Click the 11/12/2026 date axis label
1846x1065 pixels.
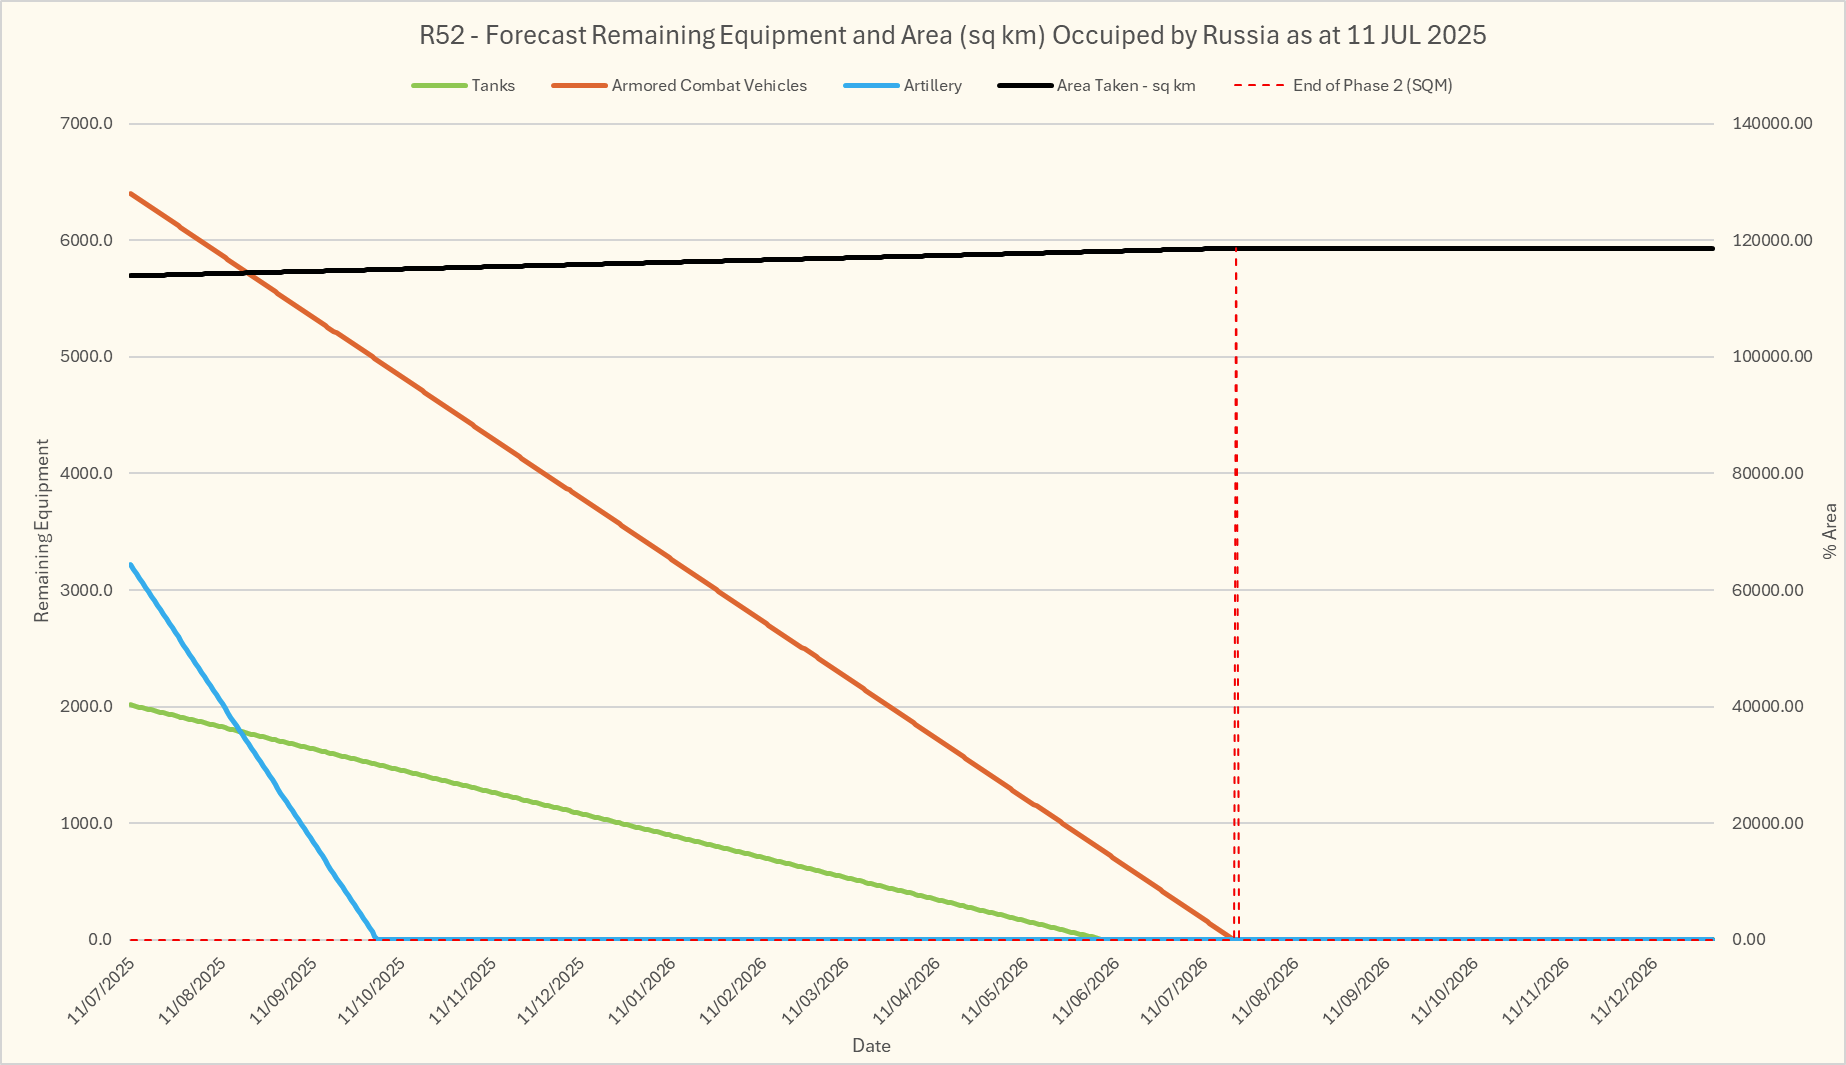[1625, 990]
